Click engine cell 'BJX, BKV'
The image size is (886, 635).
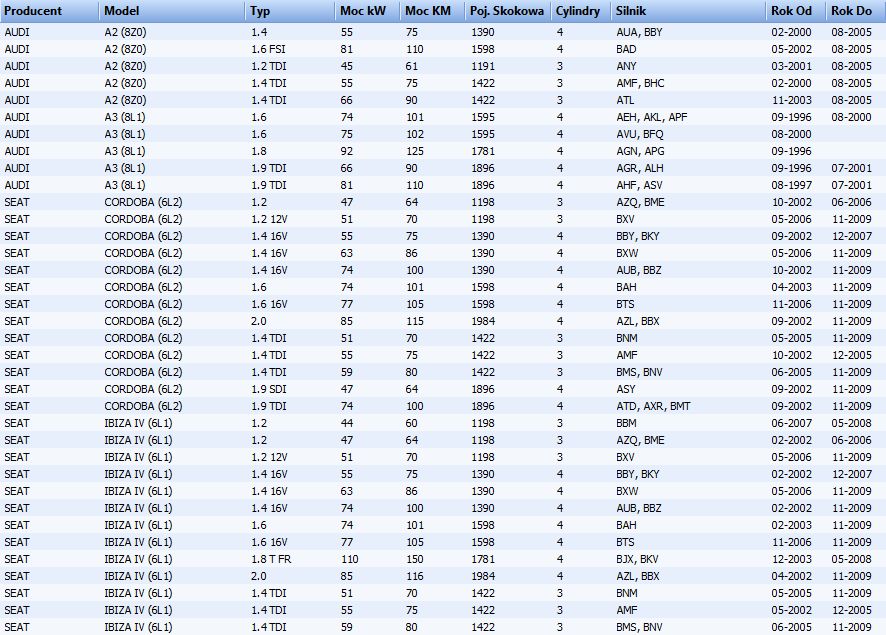point(637,559)
